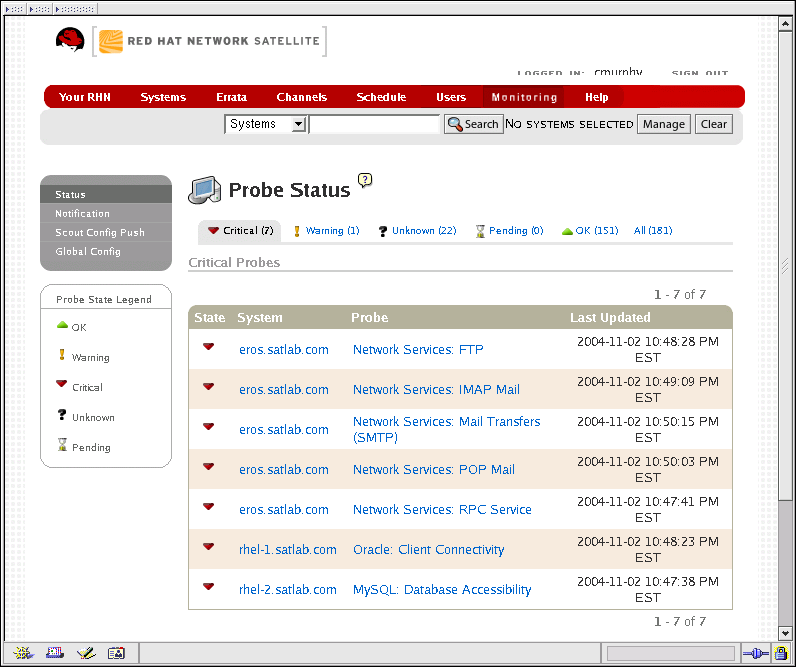Screen dimensions: 796x667
Task: Click the critical state icon for Oracle row
Action: [208, 546]
